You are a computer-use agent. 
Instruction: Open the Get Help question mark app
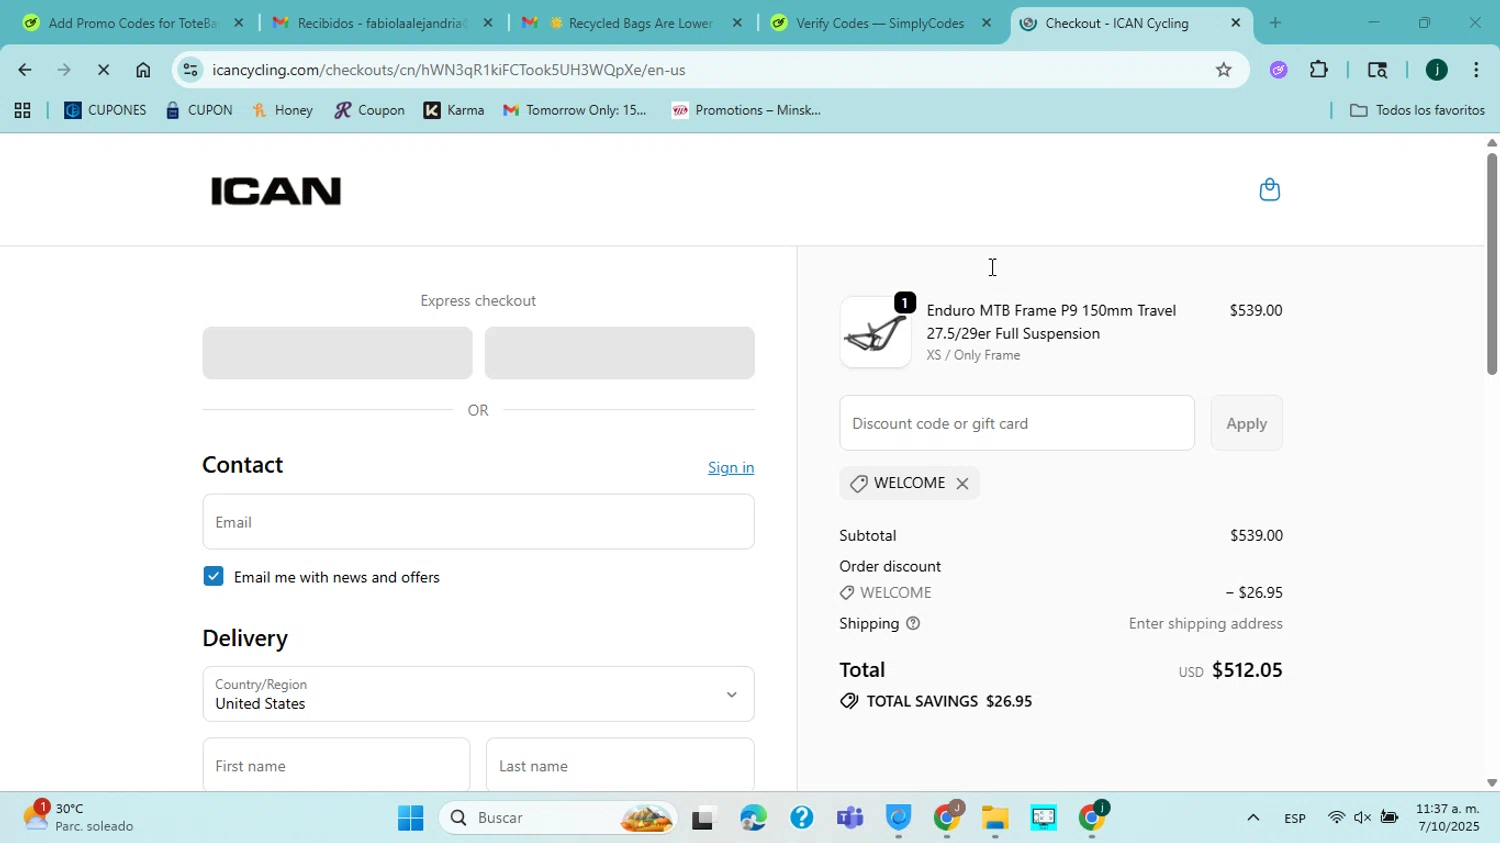pyautogui.click(x=801, y=818)
